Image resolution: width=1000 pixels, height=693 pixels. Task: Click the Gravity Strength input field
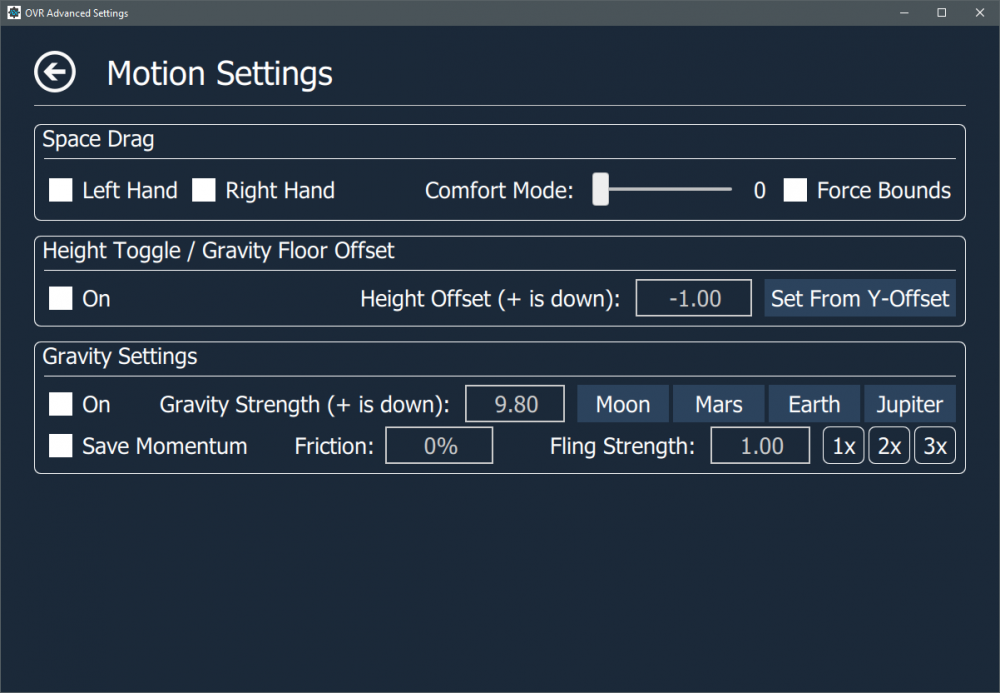click(516, 404)
